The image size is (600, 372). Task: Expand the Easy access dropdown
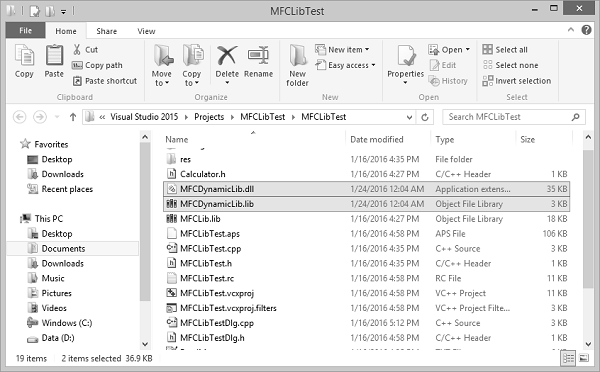[x=373, y=65]
